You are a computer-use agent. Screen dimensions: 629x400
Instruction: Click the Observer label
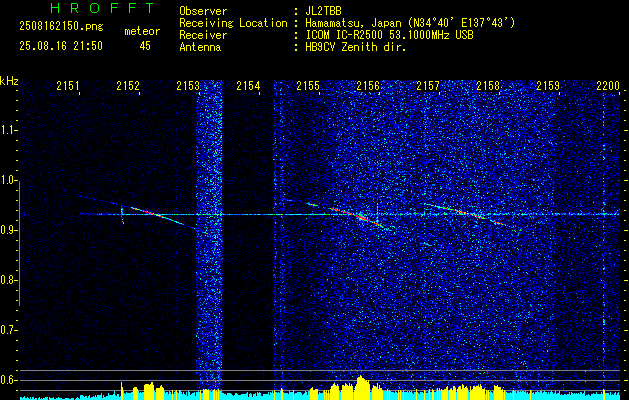(203, 11)
